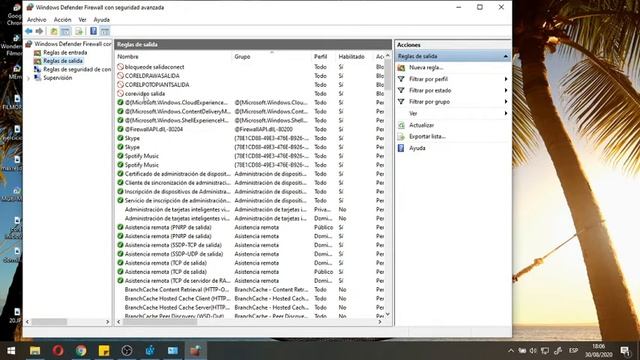Select the corevideo salida rule row
The height and width of the screenshot is (360, 640).
pos(250,93)
